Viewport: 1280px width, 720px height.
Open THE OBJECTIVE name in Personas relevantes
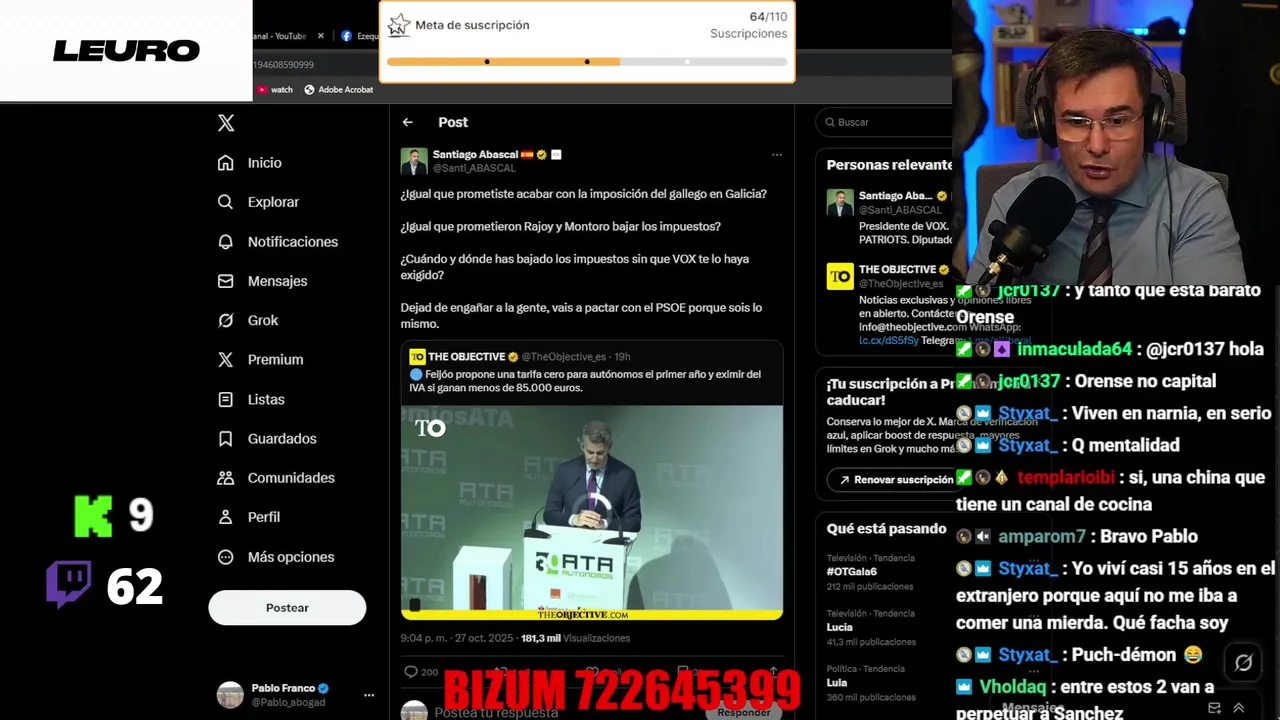[897, 269]
